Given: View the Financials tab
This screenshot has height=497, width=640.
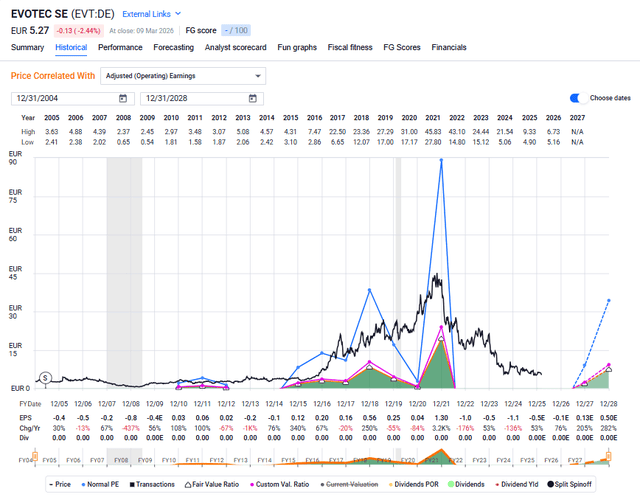Looking at the screenshot, I should pyautogui.click(x=449, y=47).
